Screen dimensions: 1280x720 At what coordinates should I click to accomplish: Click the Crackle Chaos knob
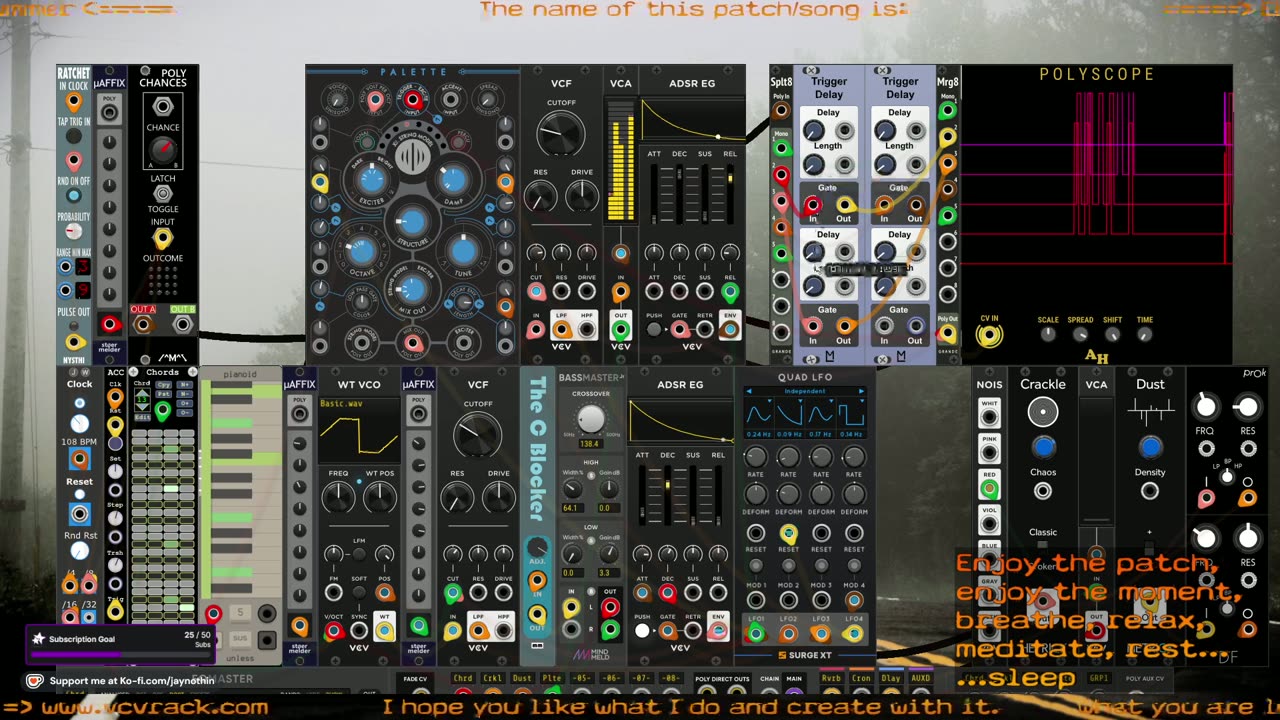1043,447
